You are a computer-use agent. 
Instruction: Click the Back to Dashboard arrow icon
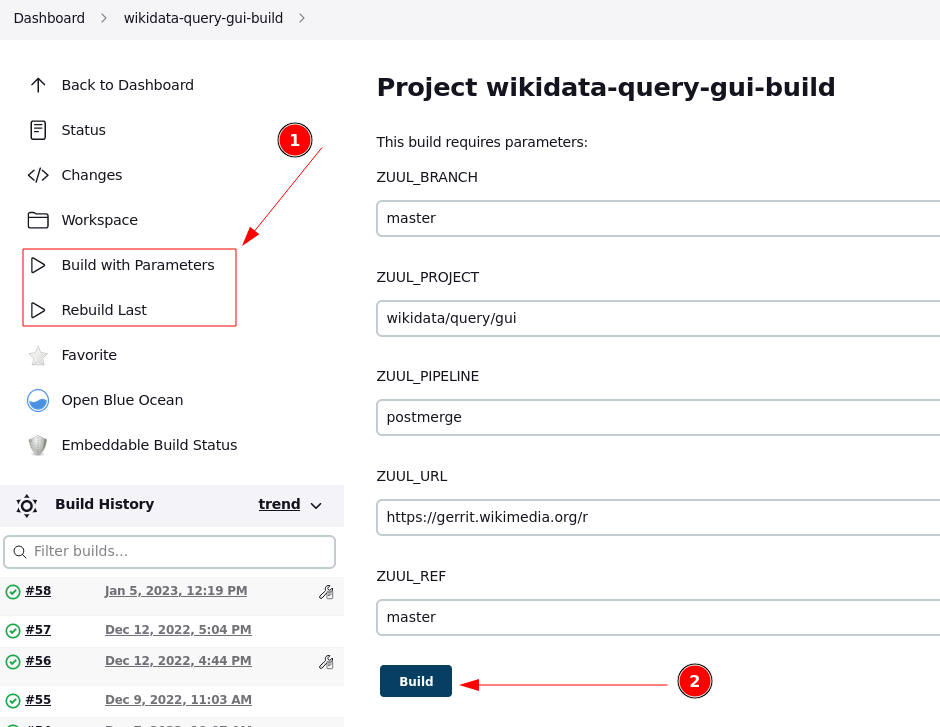coord(38,85)
